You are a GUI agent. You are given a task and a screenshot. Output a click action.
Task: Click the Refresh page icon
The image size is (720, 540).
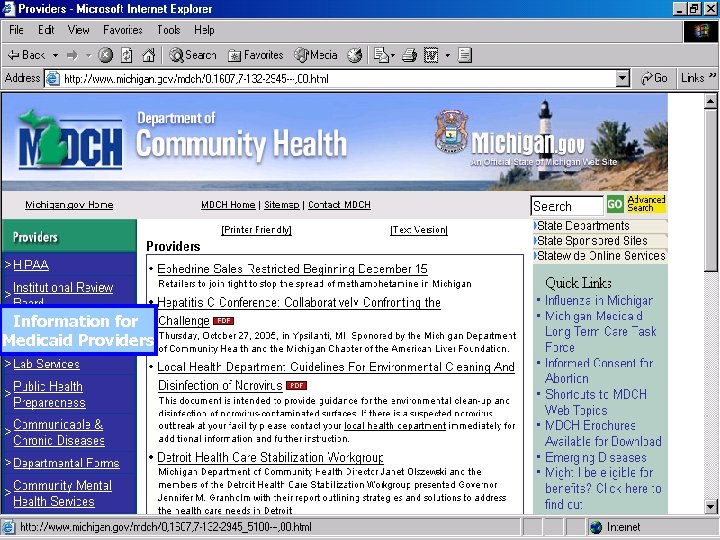(x=127, y=56)
